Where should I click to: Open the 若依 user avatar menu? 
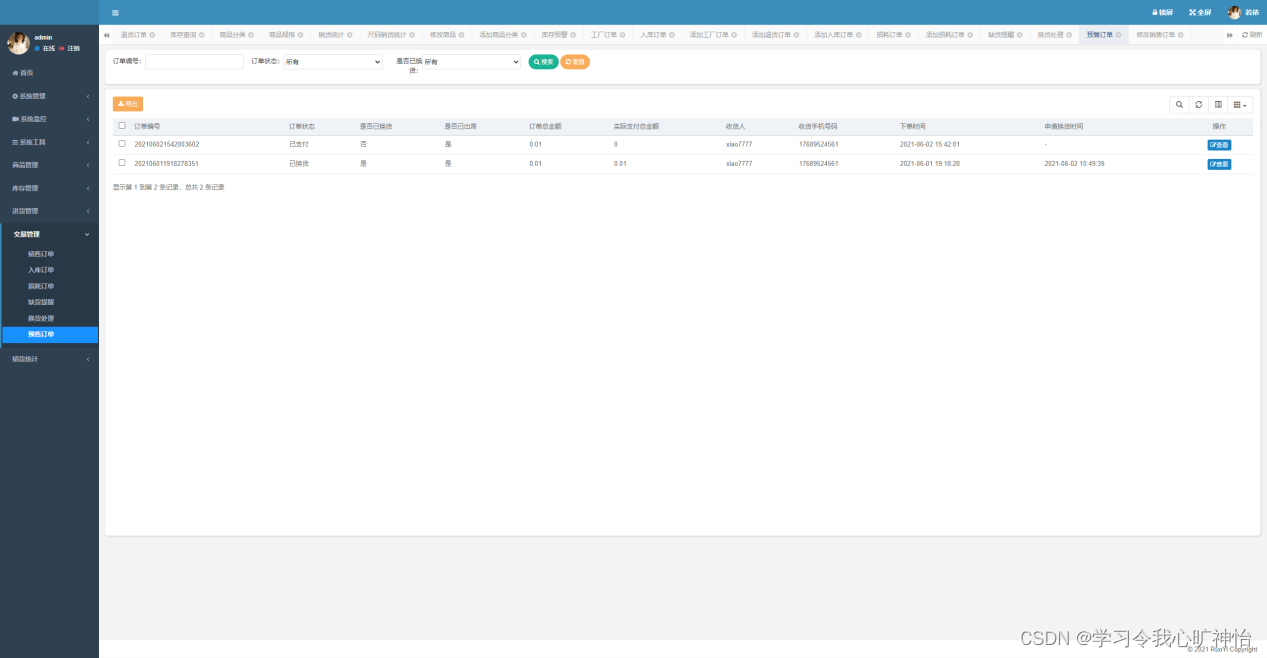click(1243, 12)
